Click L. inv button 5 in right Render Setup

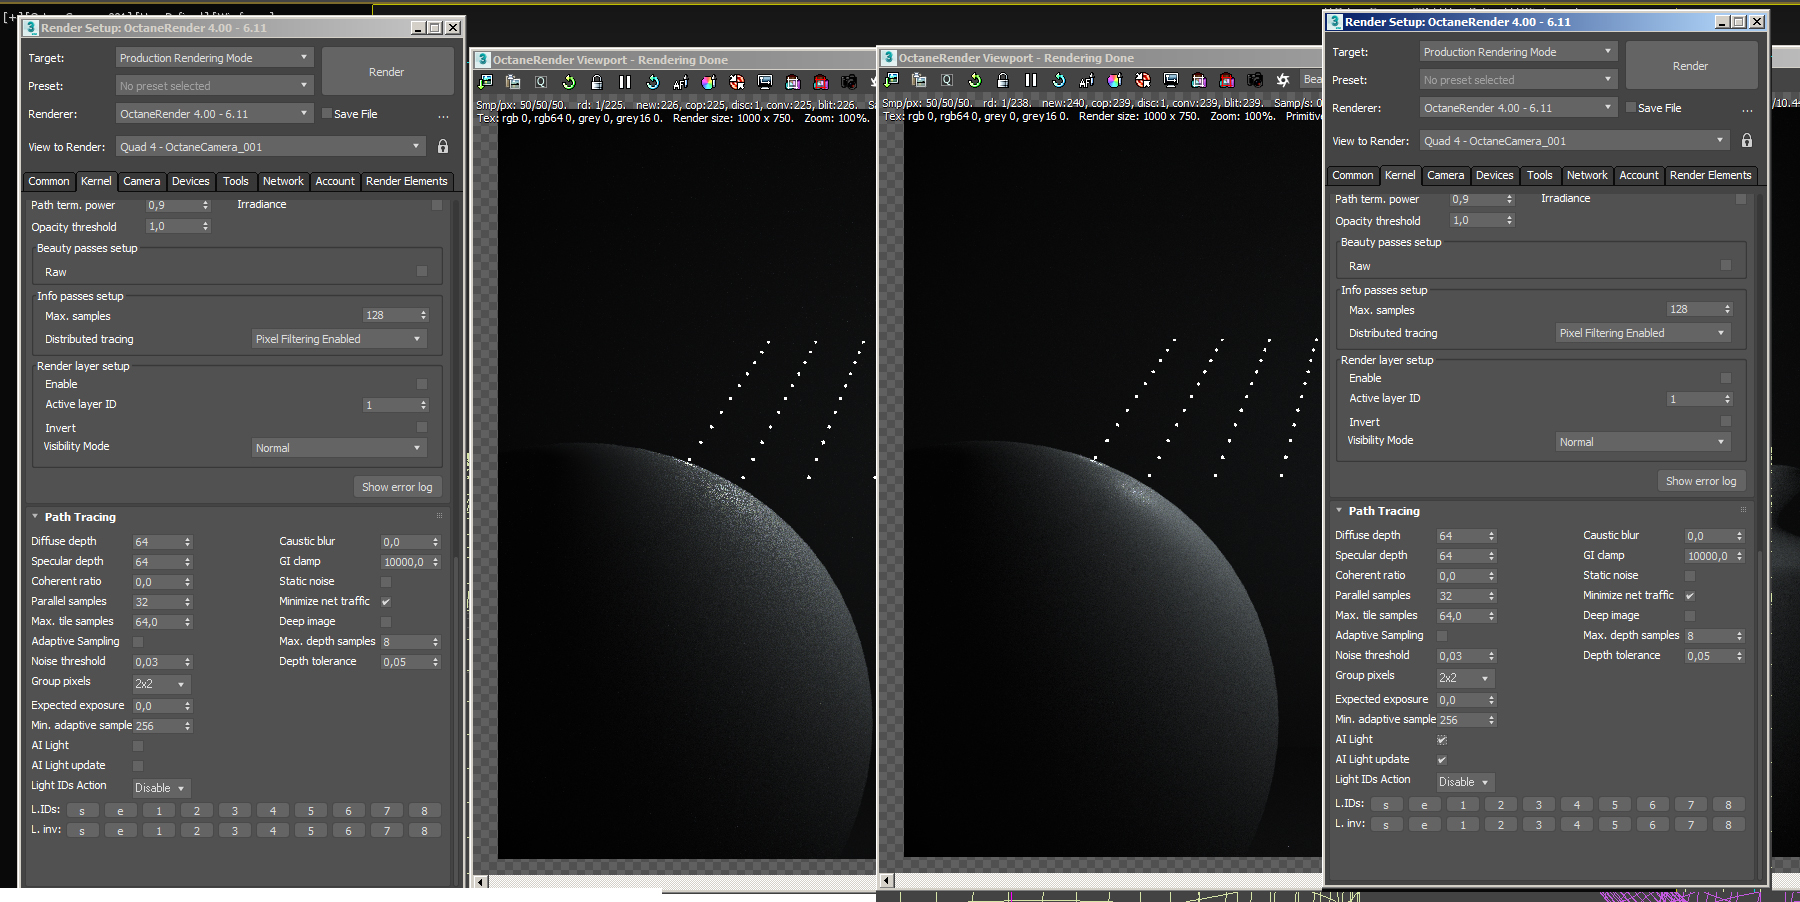tap(1615, 825)
